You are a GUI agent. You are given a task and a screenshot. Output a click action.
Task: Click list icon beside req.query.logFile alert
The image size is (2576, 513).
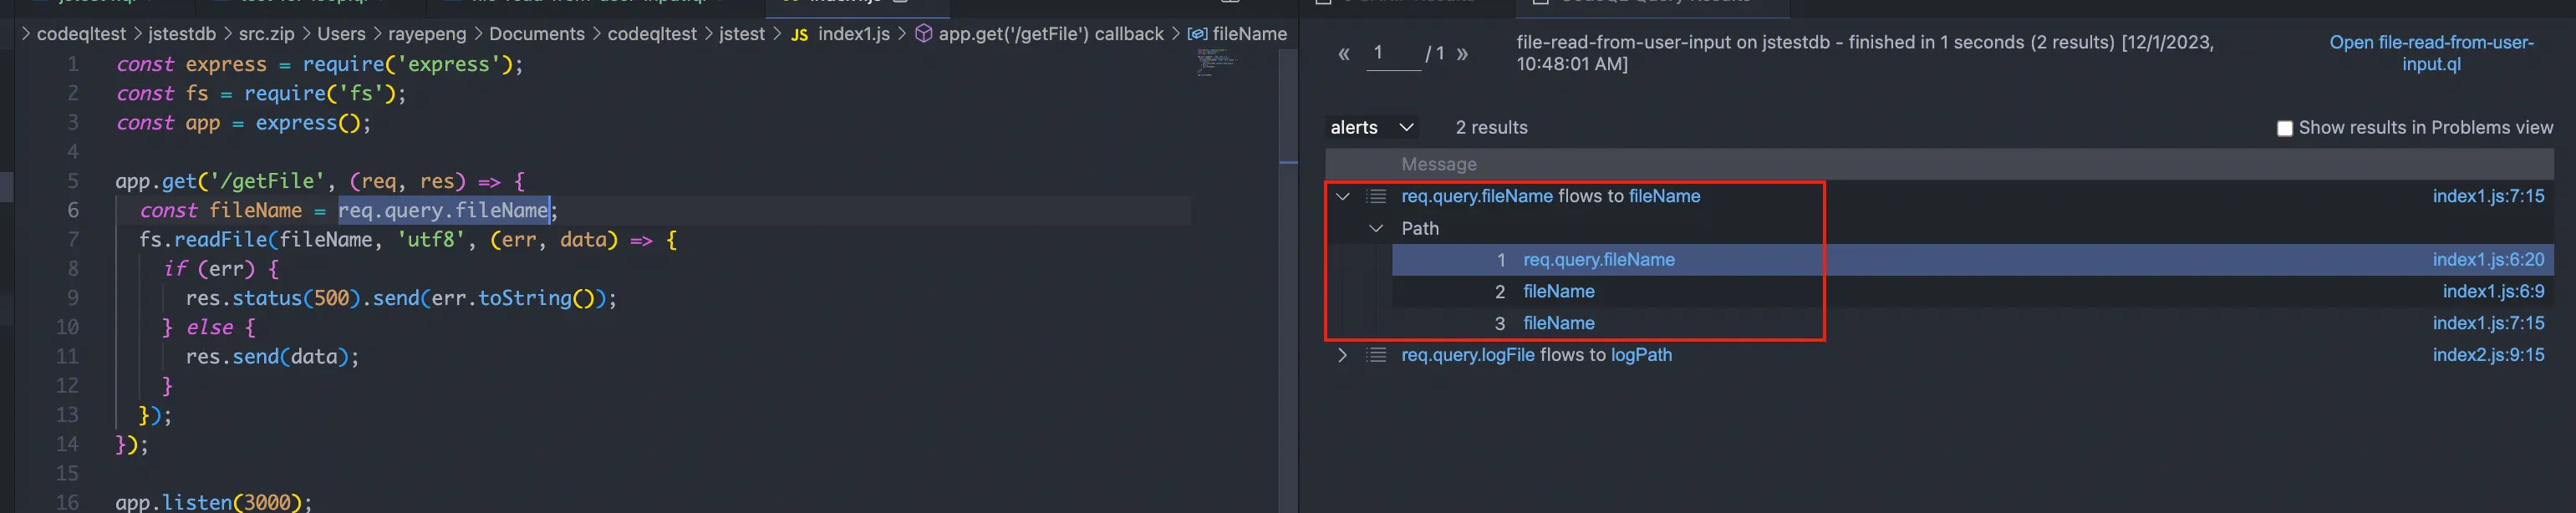(1376, 355)
